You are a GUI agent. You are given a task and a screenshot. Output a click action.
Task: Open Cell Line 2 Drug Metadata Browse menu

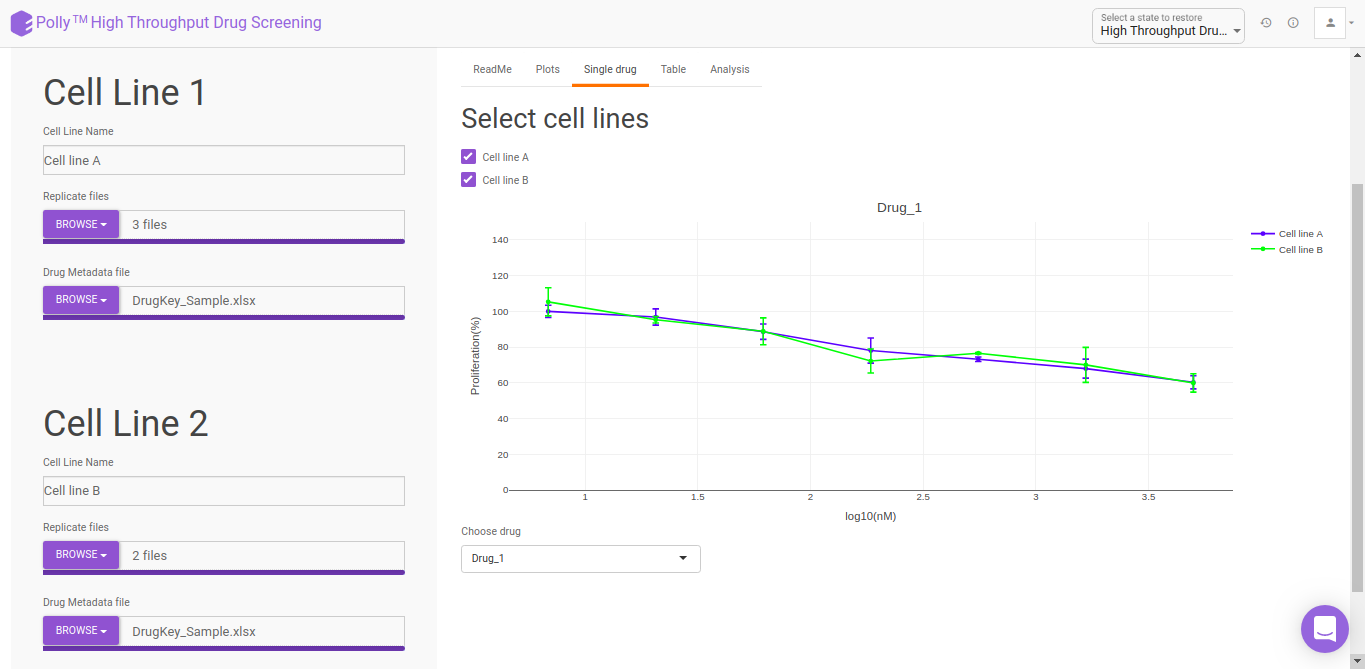point(81,631)
